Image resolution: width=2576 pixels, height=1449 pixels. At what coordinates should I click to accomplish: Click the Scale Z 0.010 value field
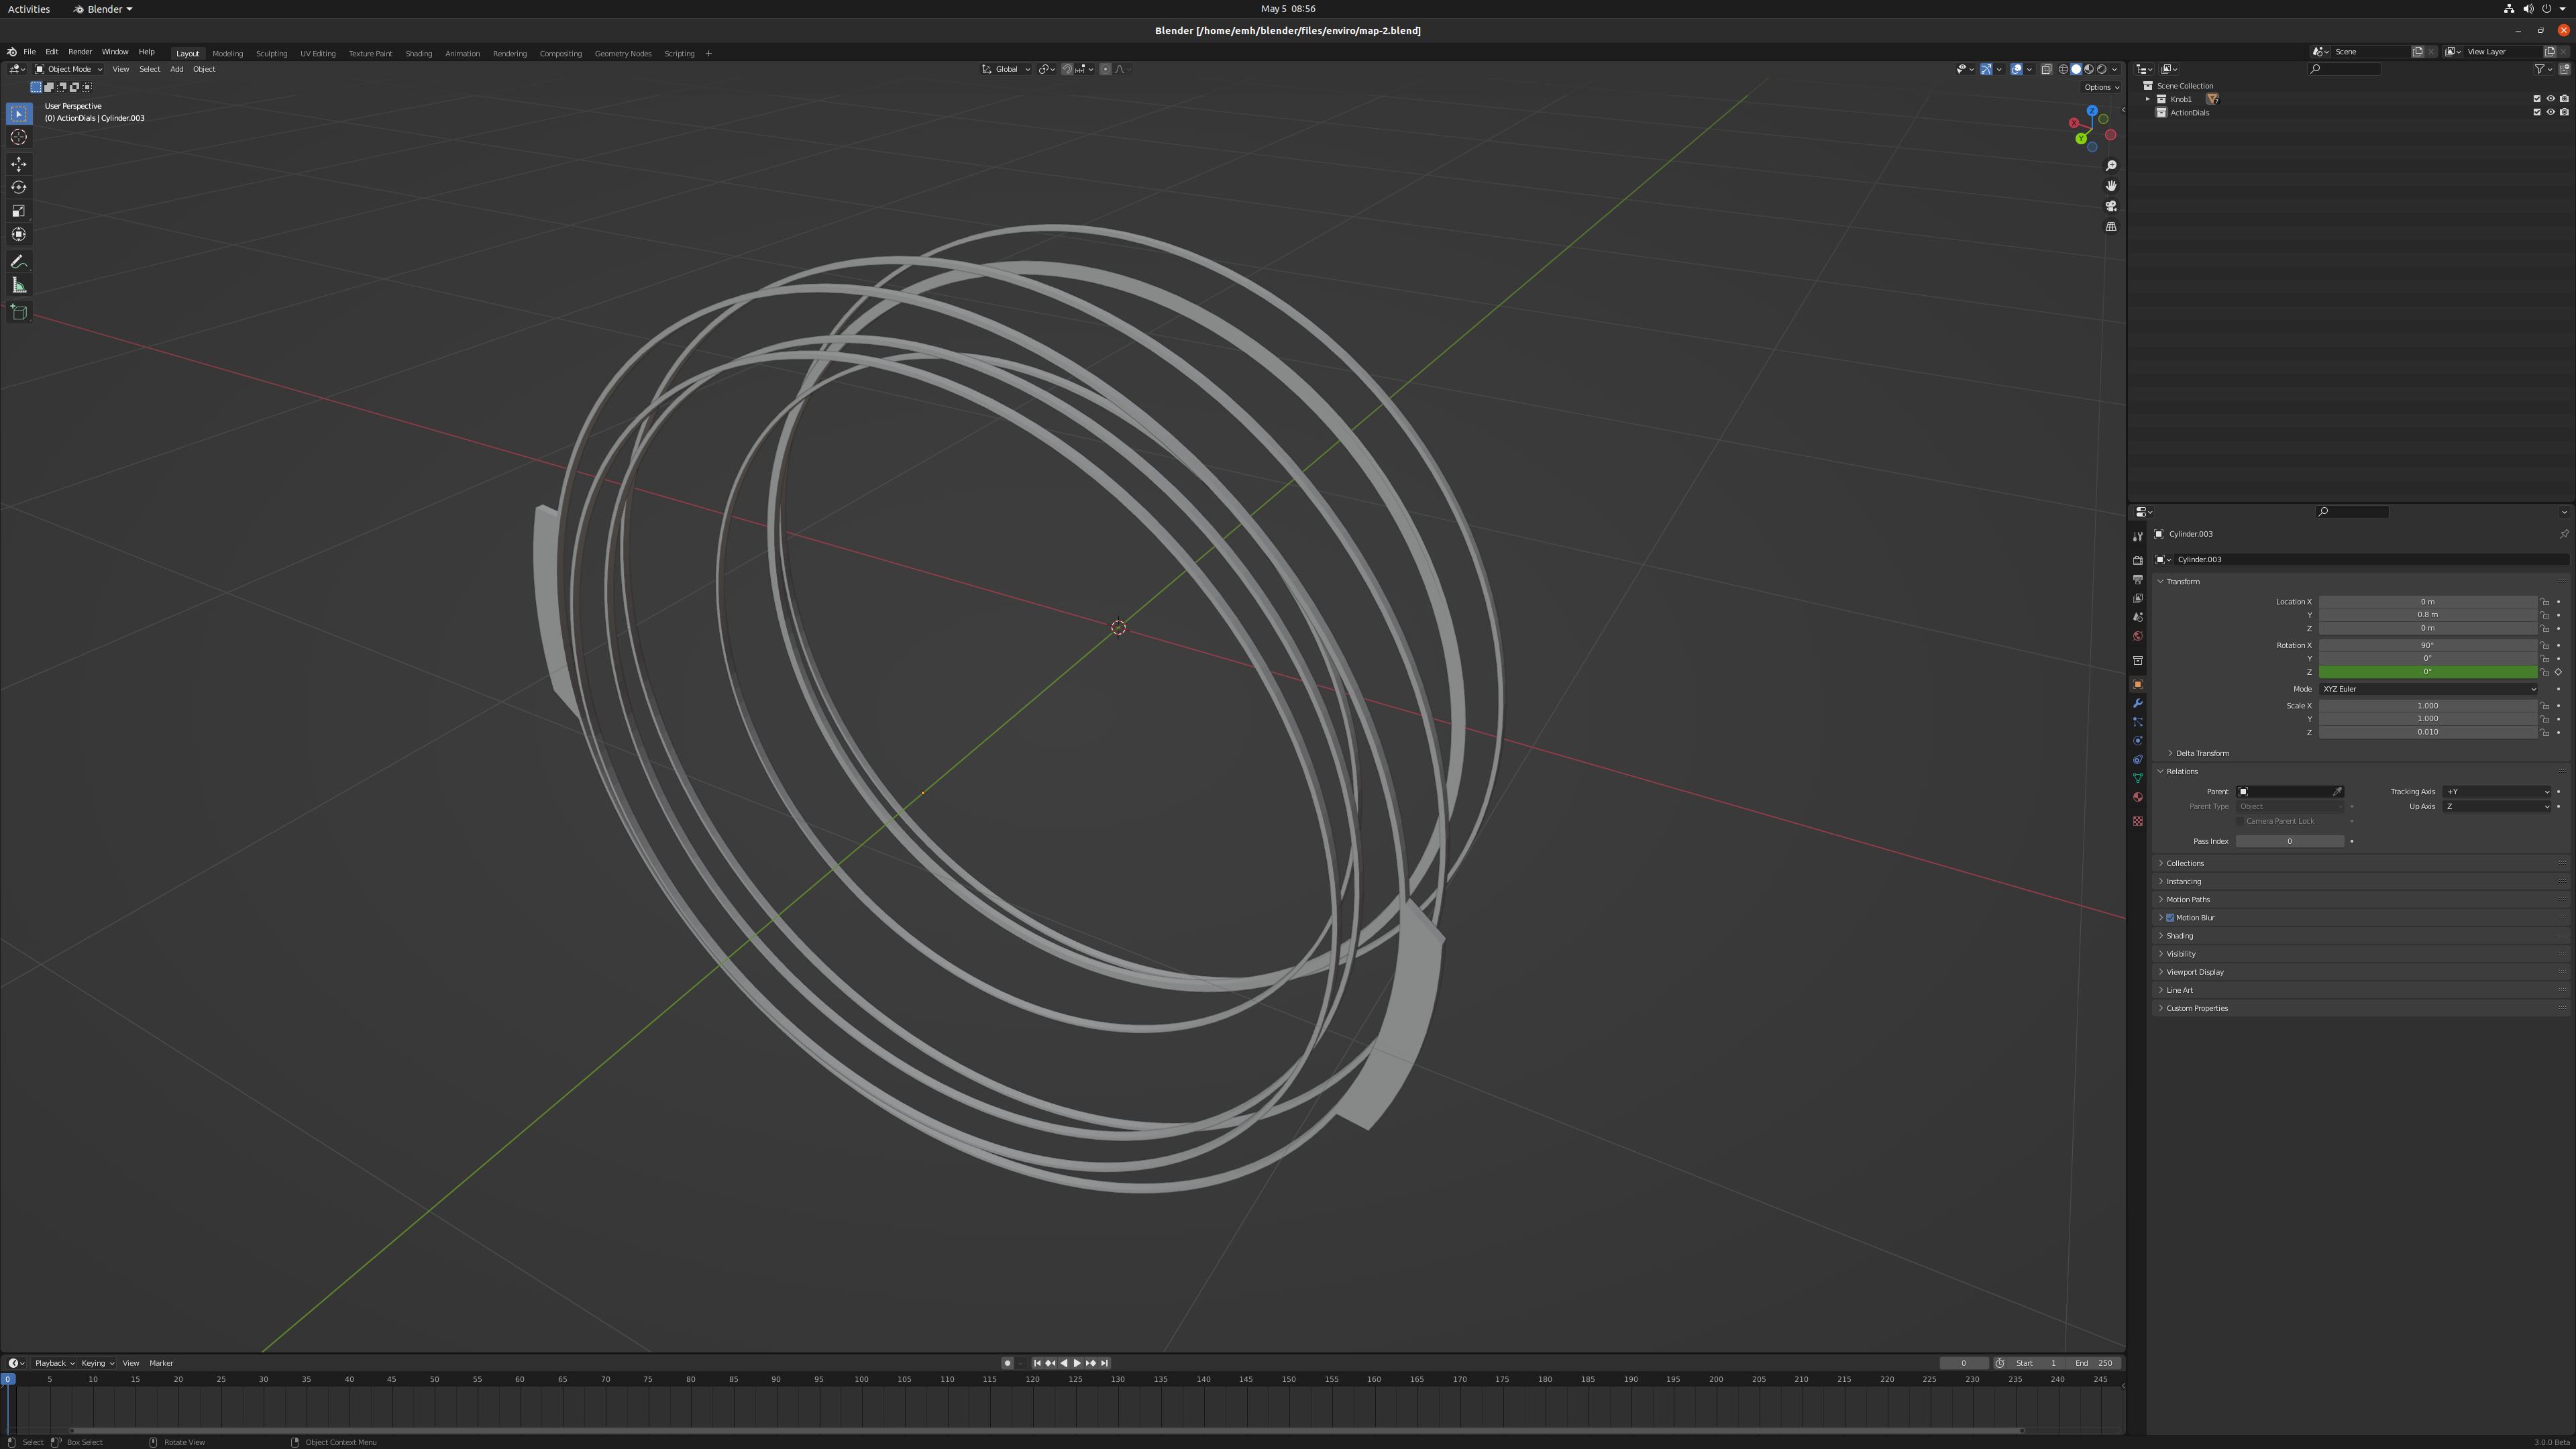pyautogui.click(x=2428, y=732)
